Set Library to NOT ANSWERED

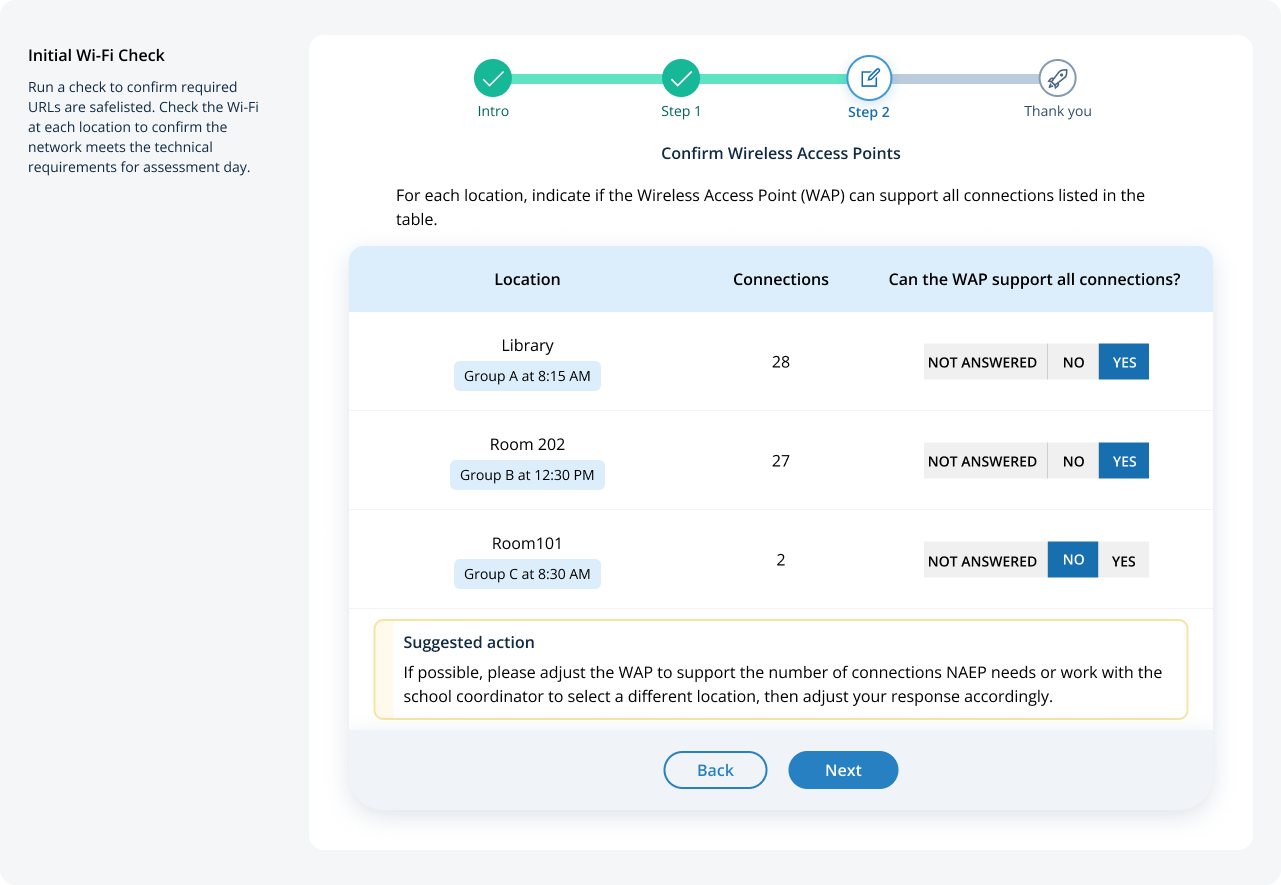[x=982, y=362]
